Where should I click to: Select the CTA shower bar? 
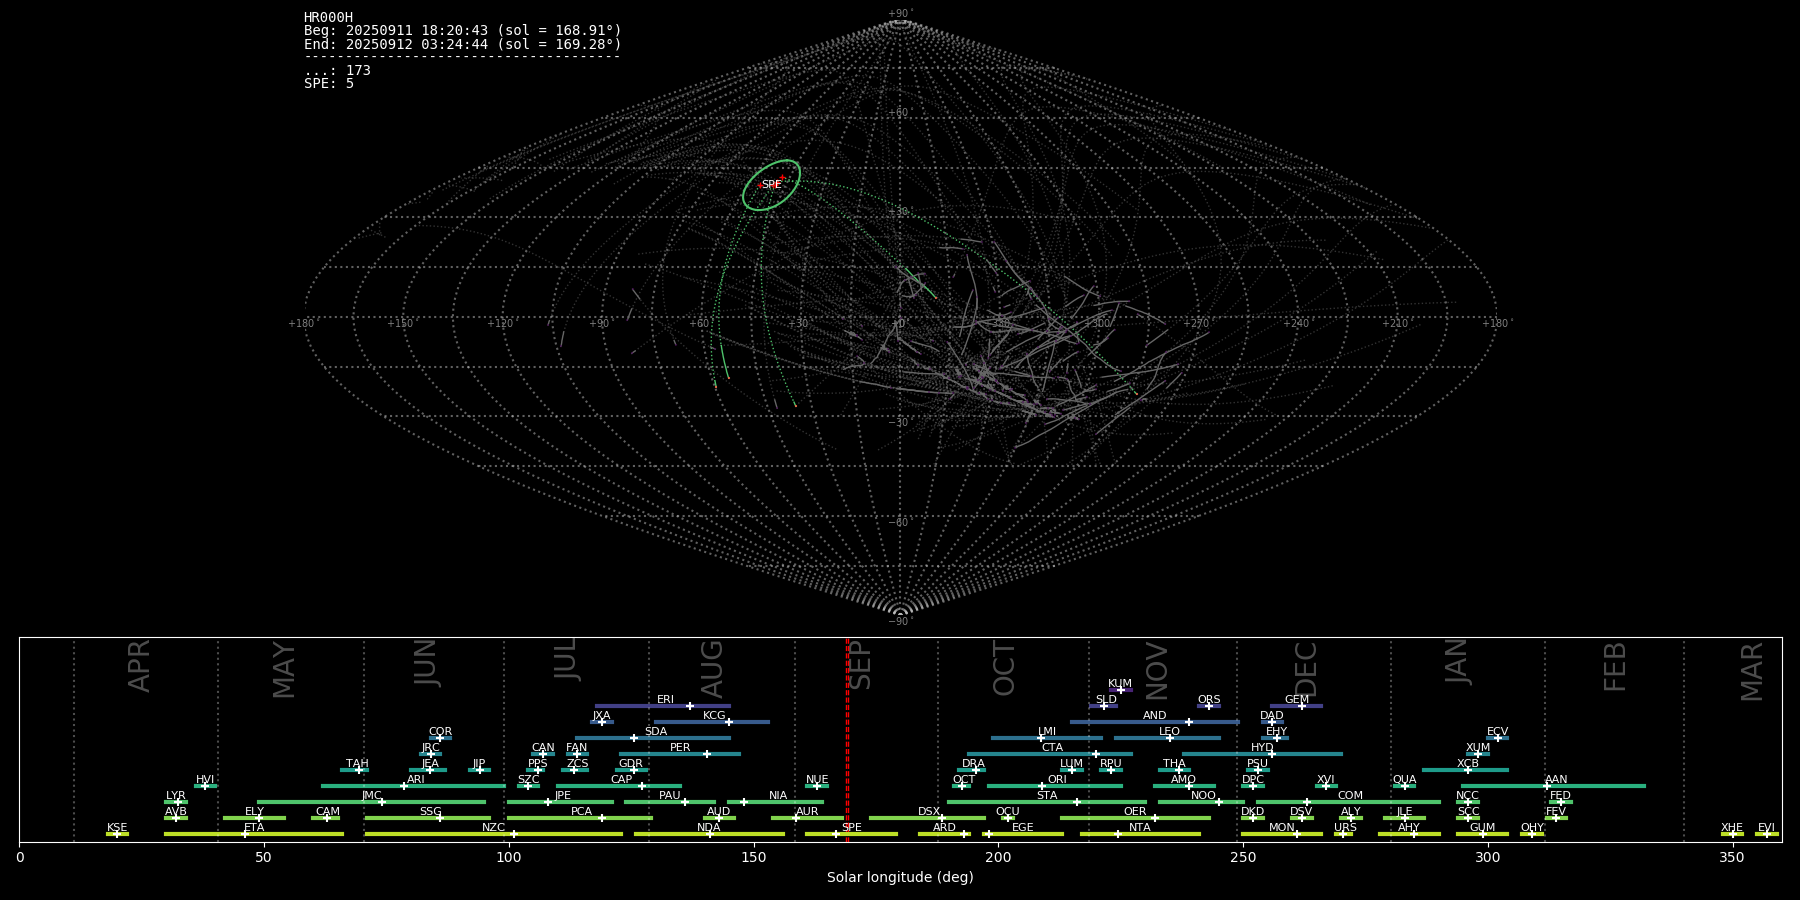coord(1050,754)
